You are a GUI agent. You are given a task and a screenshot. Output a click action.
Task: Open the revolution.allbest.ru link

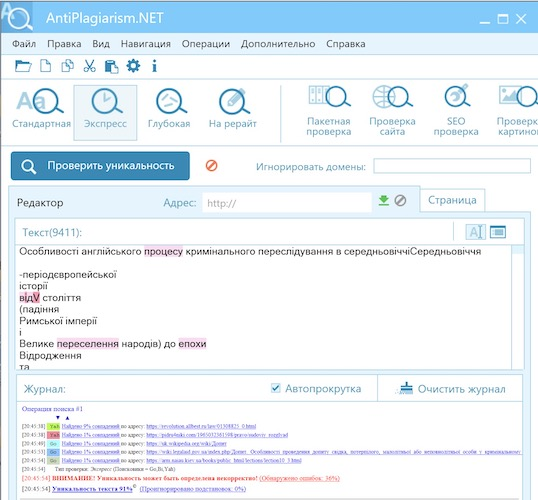(201, 426)
